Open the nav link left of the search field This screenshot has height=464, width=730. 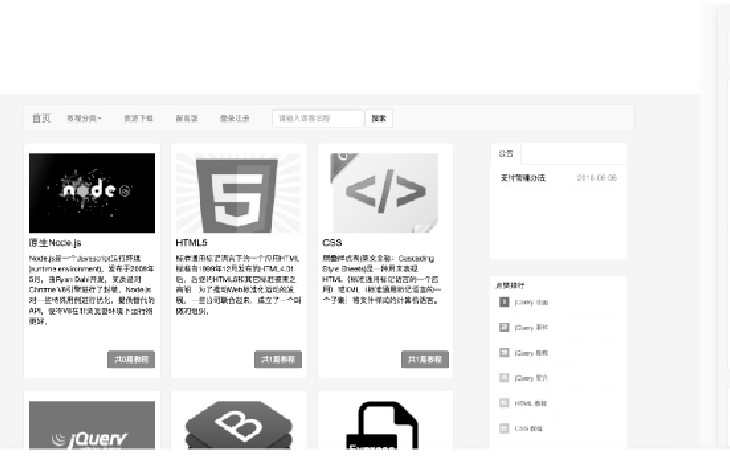coord(234,118)
